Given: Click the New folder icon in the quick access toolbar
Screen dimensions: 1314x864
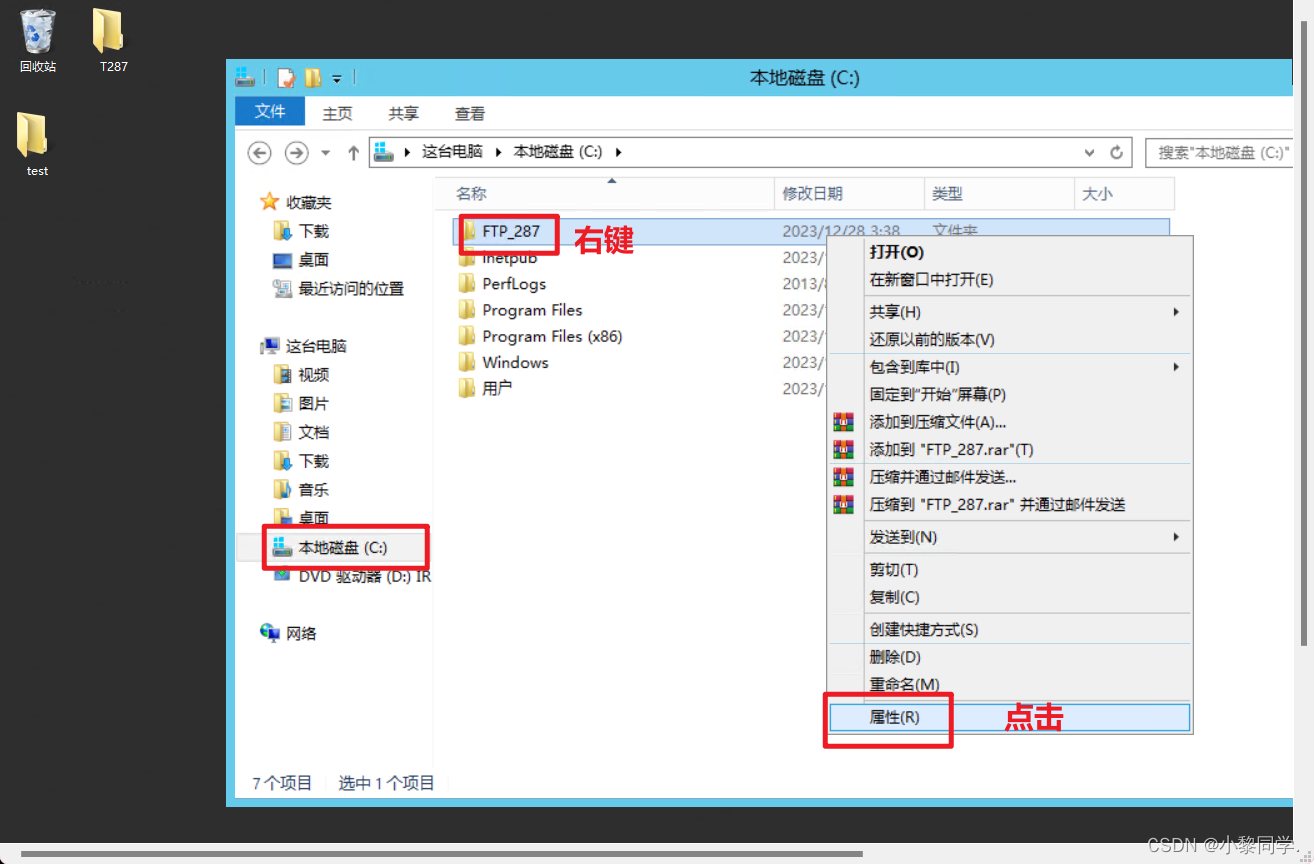Looking at the screenshot, I should point(314,78).
